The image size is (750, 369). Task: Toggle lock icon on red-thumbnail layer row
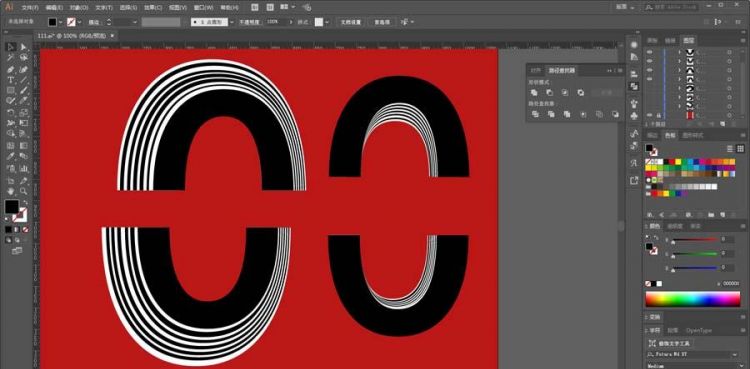pyautogui.click(x=659, y=115)
